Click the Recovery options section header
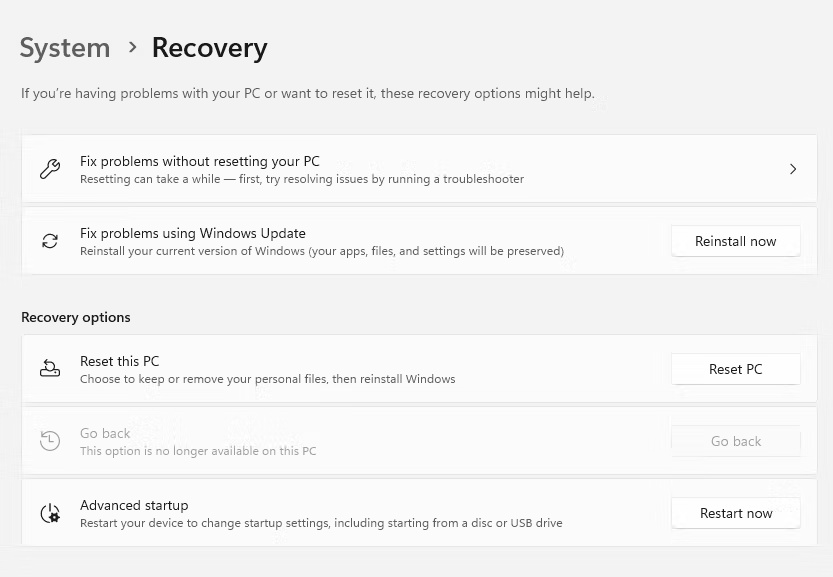The image size is (833, 577). coord(76,317)
